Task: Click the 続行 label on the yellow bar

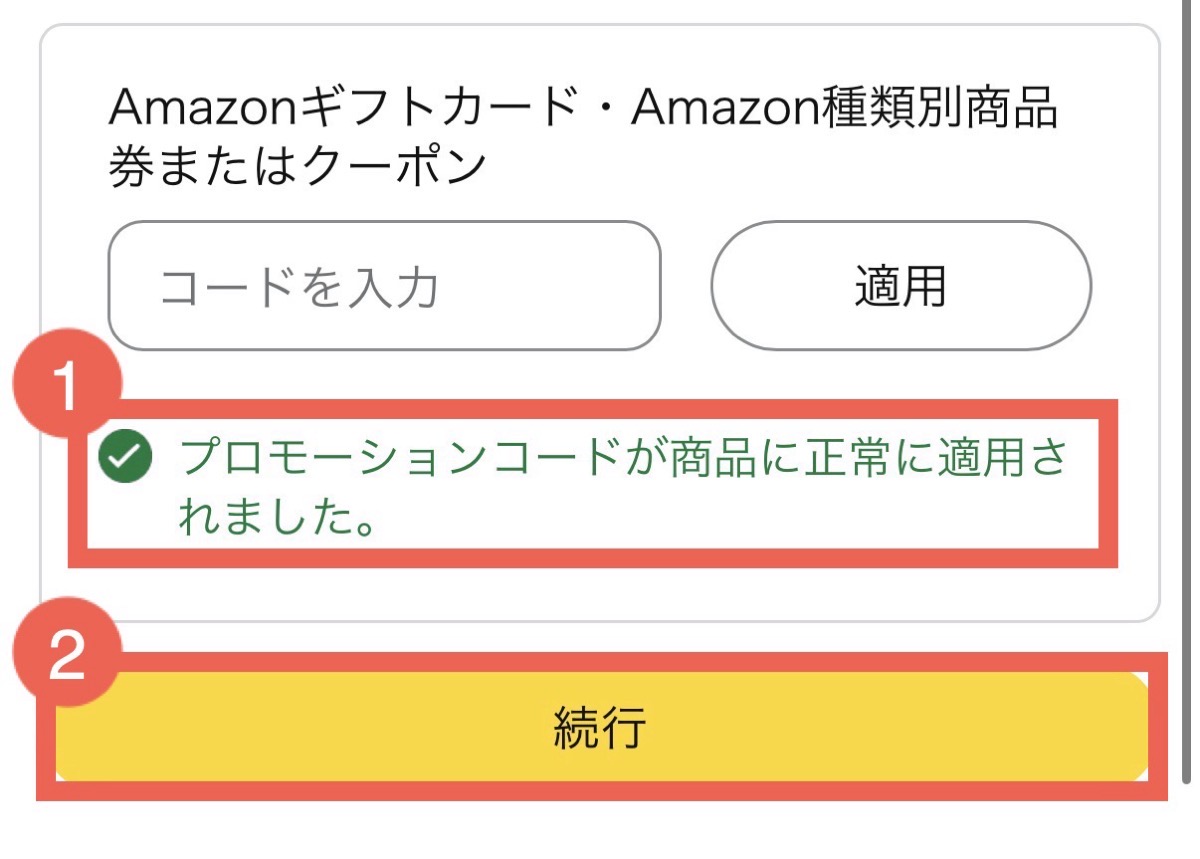Action: point(600,727)
